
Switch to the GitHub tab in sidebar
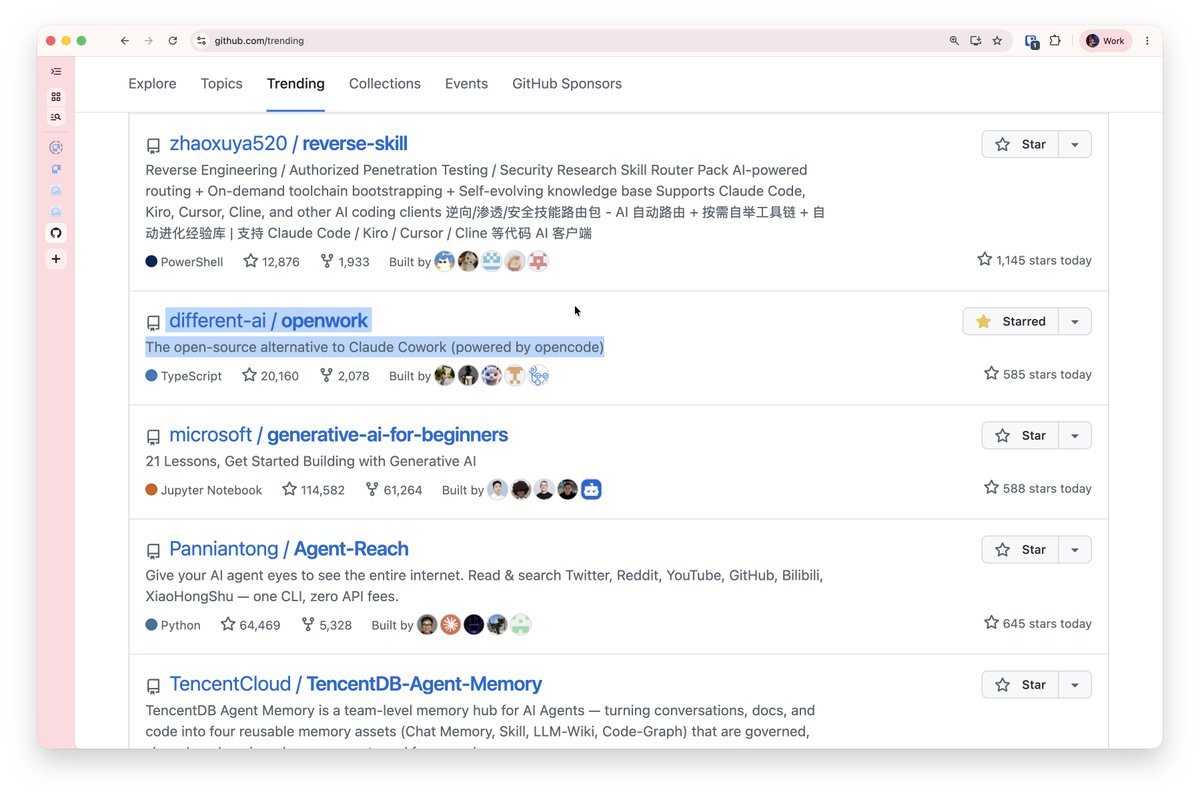[56, 233]
